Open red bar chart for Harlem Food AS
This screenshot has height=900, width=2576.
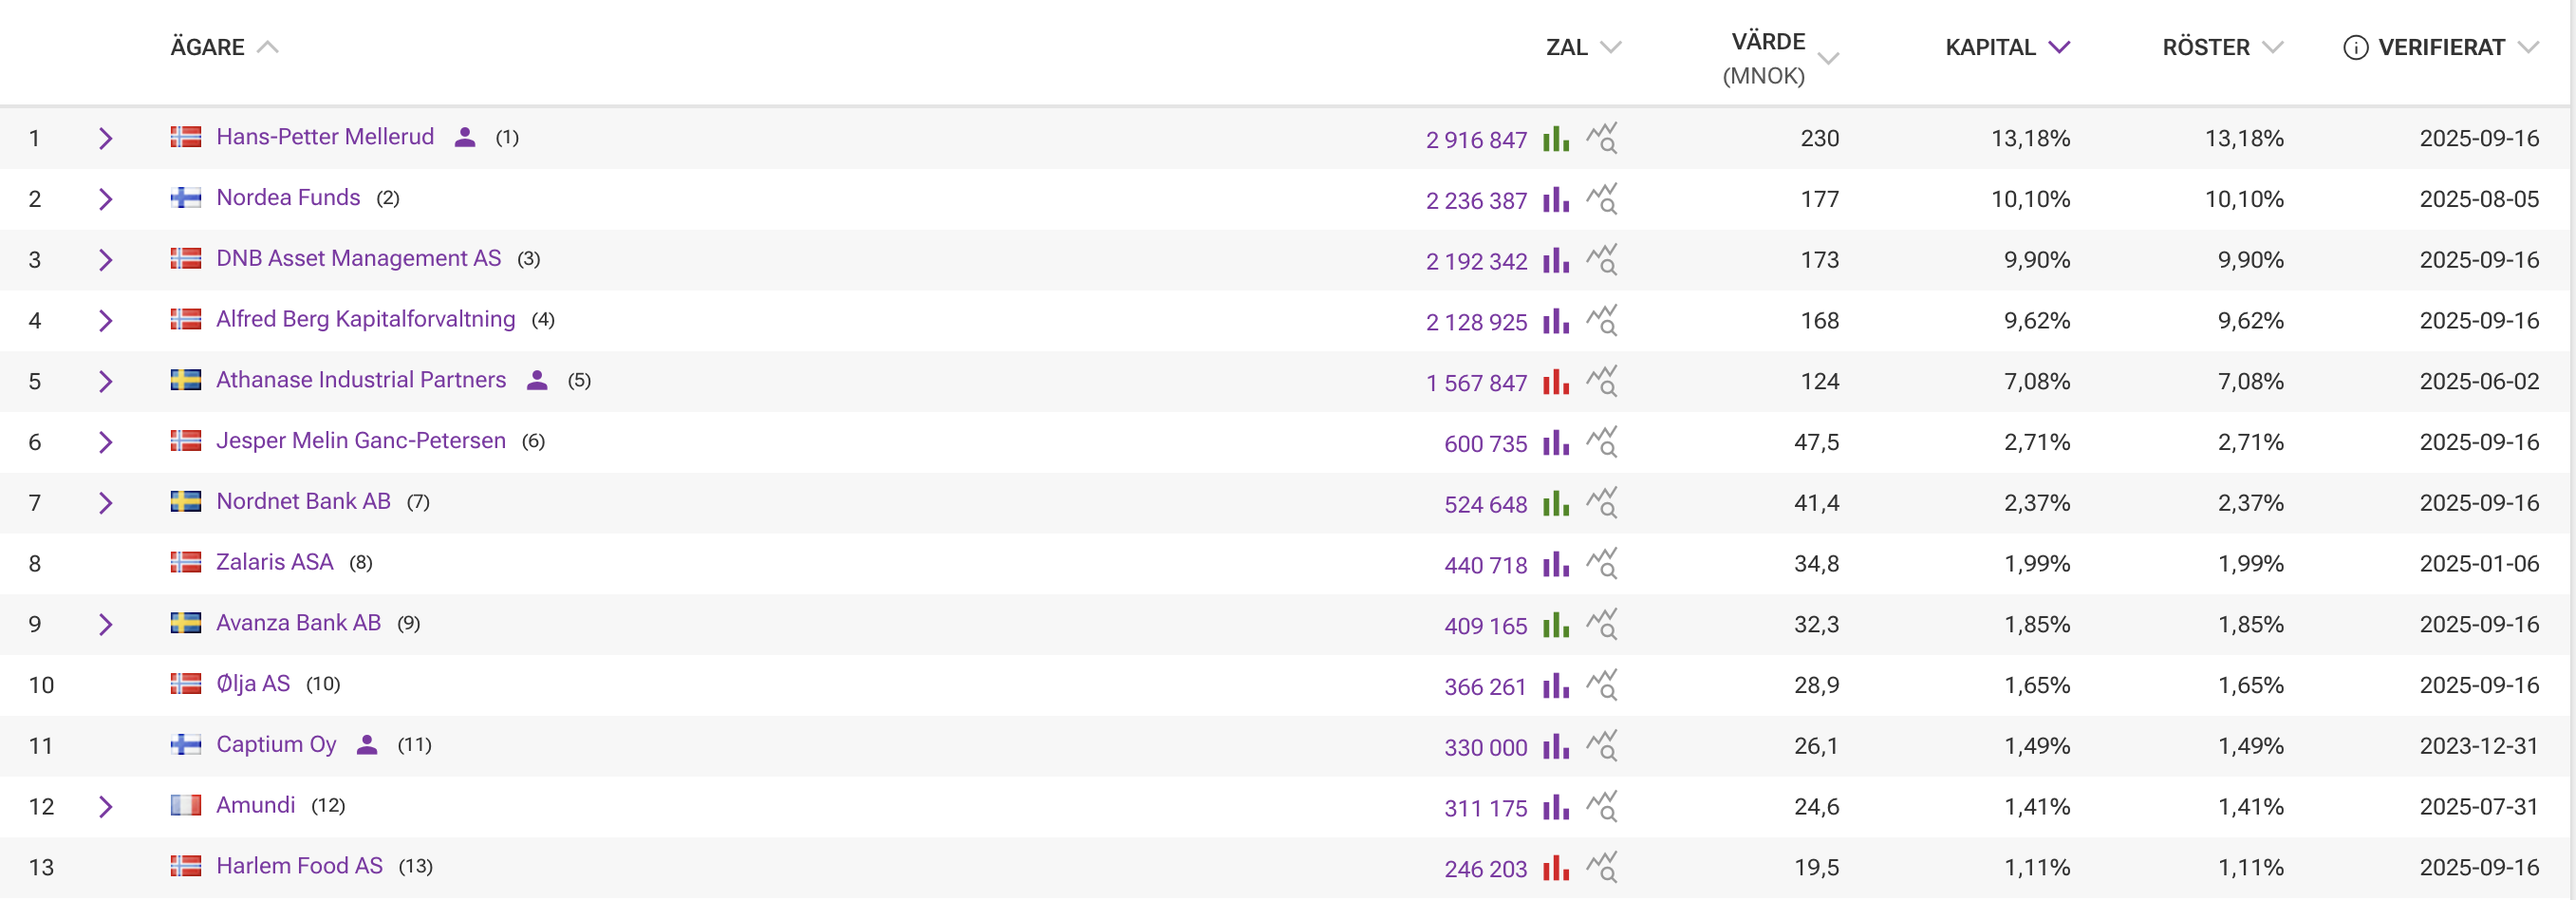click(x=1555, y=868)
